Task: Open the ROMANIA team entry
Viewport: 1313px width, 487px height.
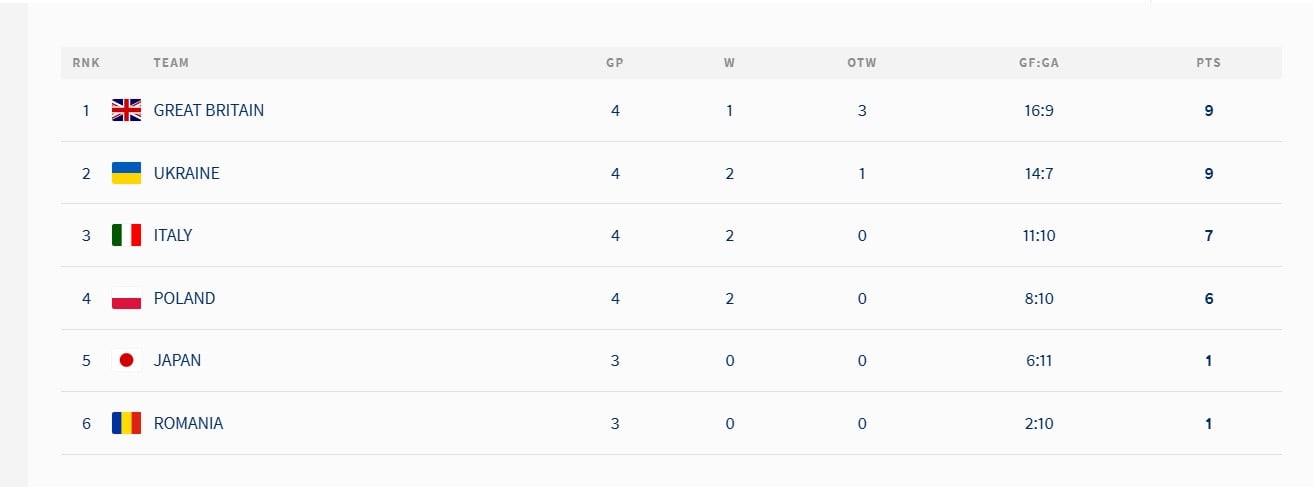Action: click(x=188, y=423)
